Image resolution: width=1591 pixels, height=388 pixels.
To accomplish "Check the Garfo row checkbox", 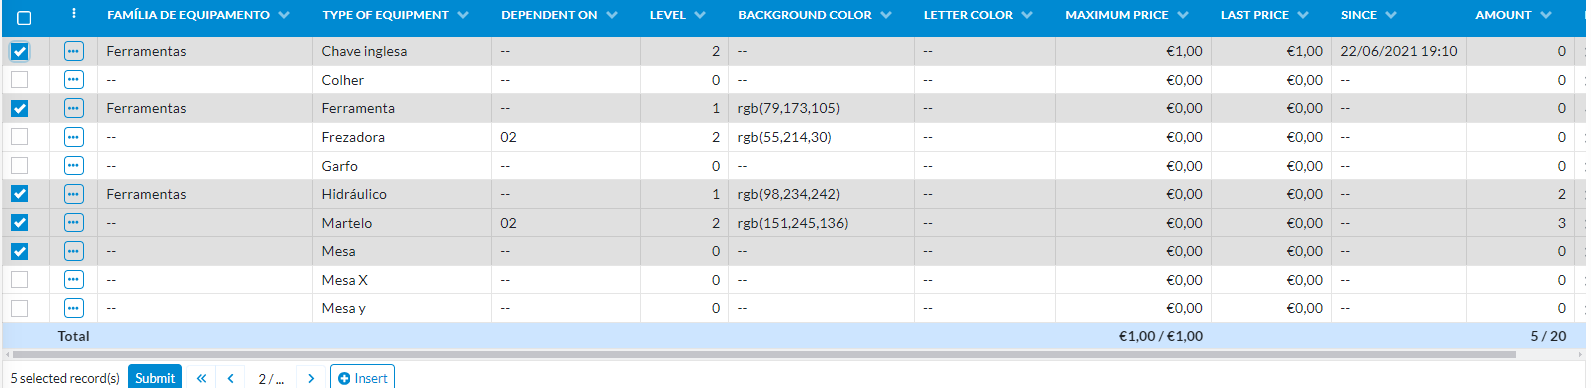I will [x=20, y=166].
